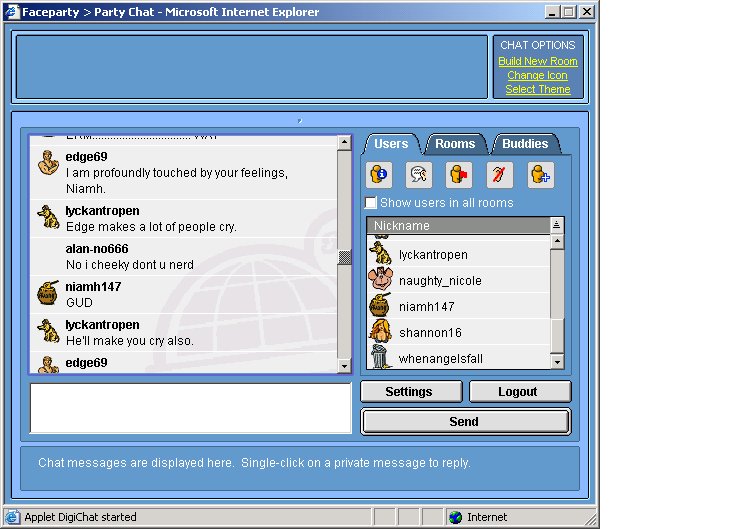Click 'Applet DigiChat started' status text
This screenshot has width=734, height=529.
[x=81, y=517]
